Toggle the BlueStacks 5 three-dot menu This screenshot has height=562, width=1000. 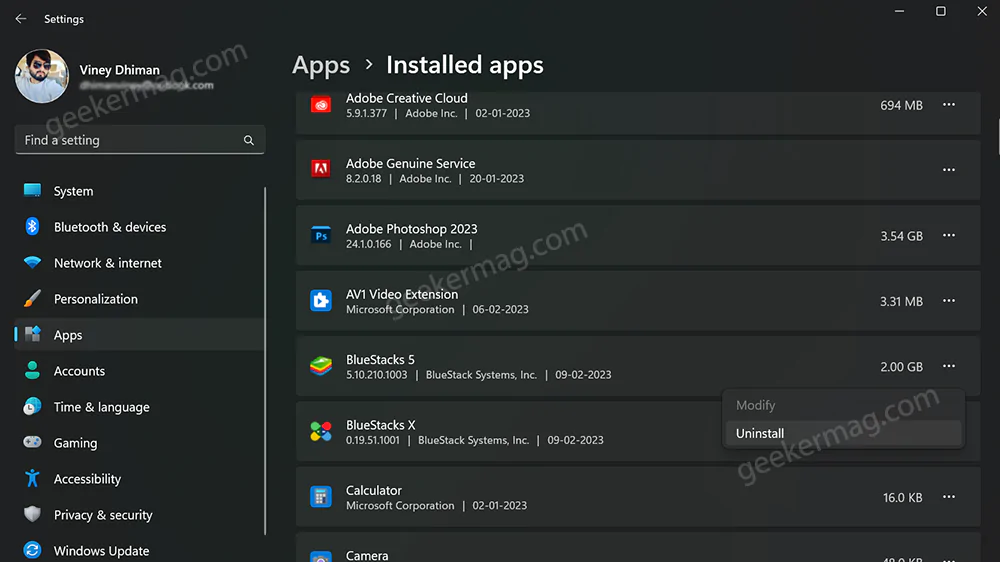point(949,366)
